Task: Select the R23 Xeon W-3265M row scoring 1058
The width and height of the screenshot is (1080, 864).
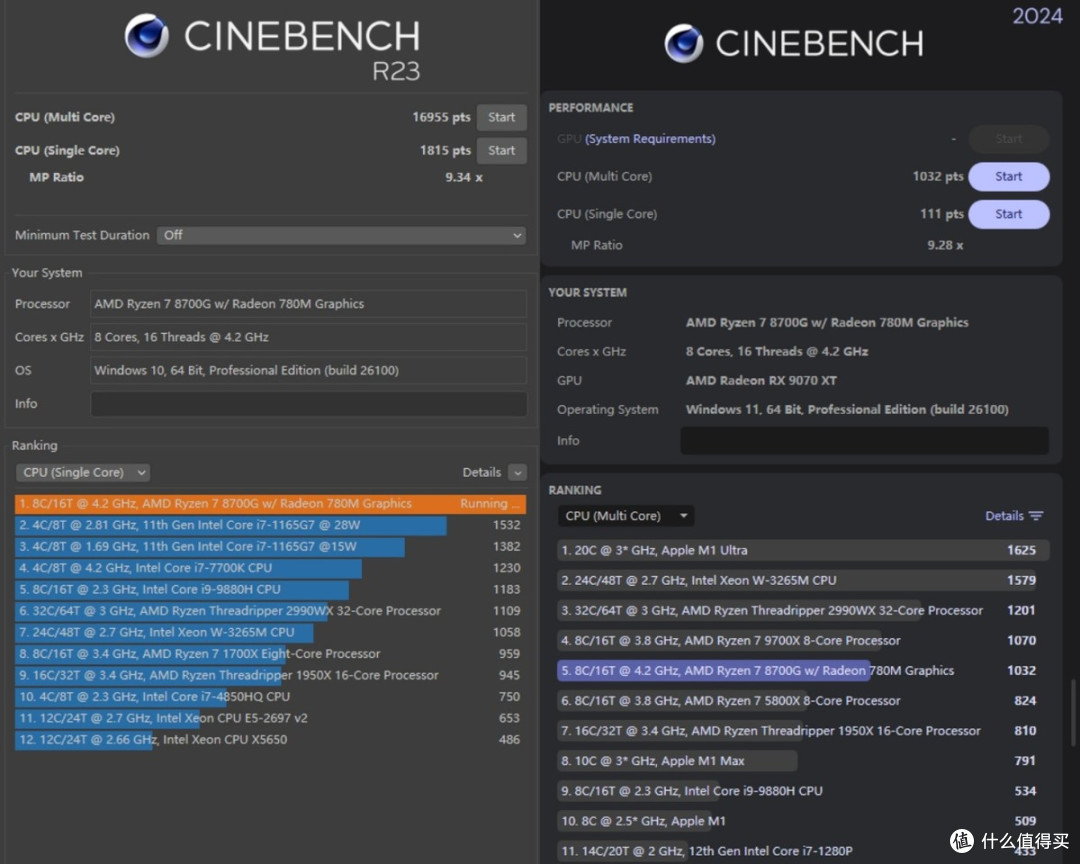Action: tap(270, 632)
